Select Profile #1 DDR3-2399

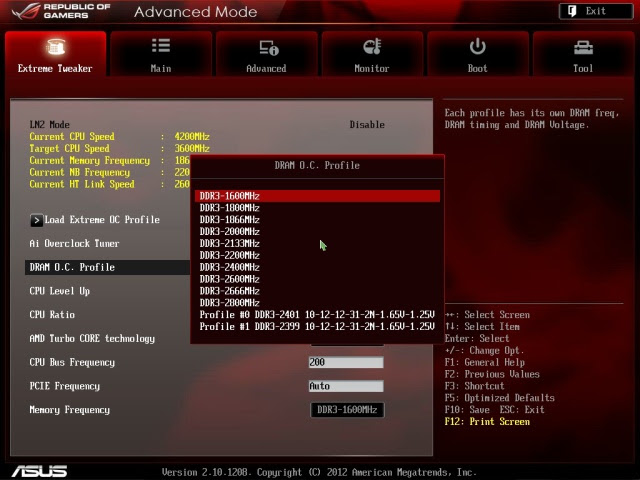(x=317, y=326)
